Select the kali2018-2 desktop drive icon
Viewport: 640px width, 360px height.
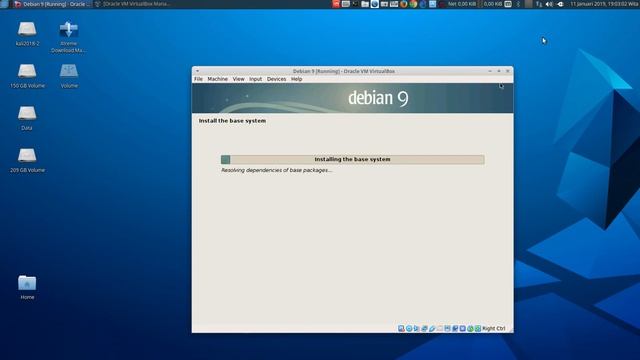click(x=27, y=34)
